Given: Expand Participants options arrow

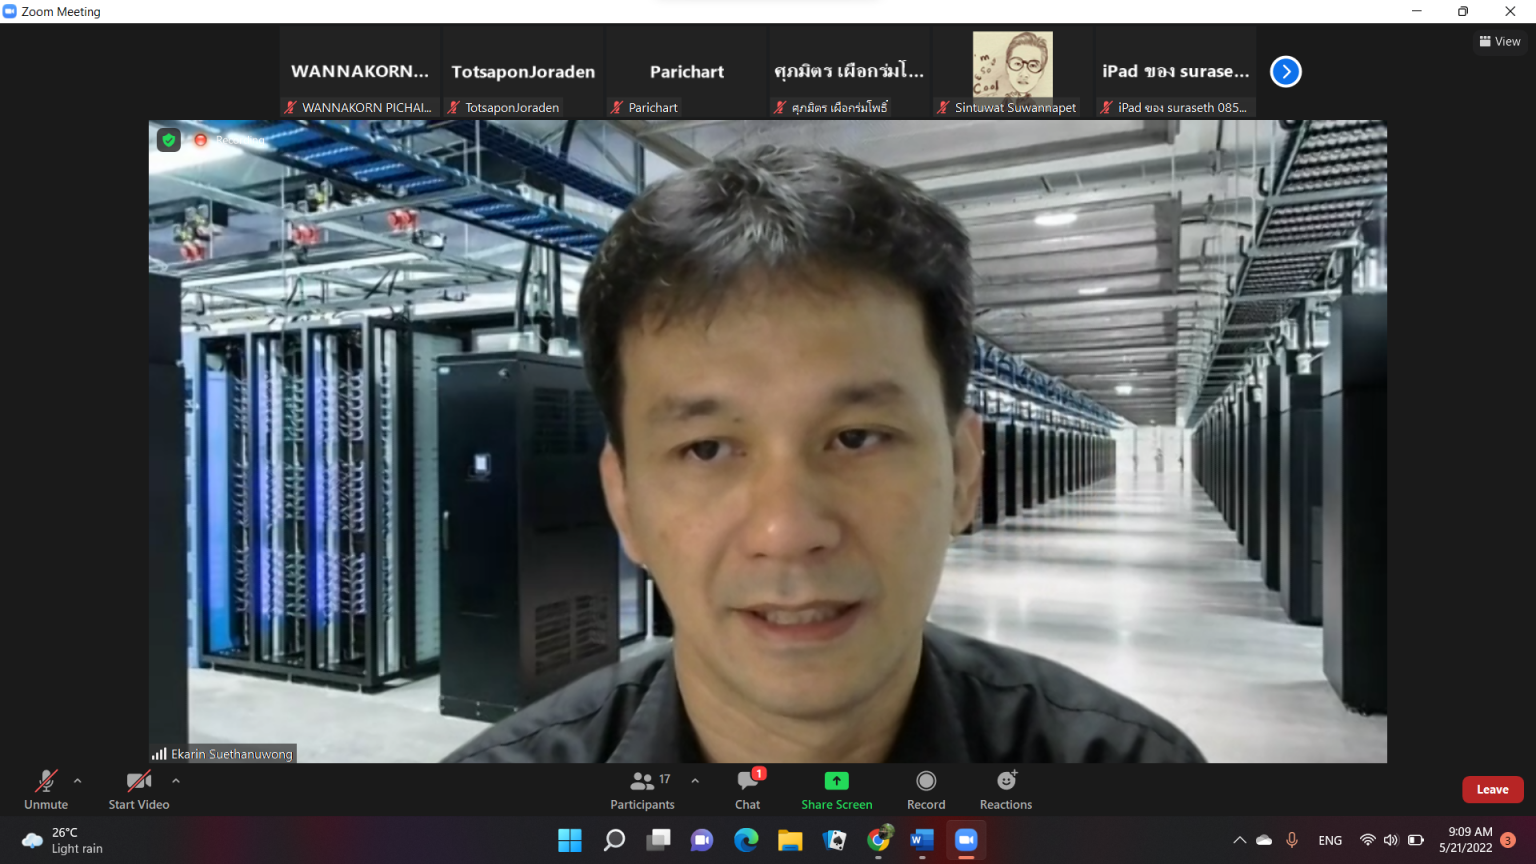Looking at the screenshot, I should (695, 781).
